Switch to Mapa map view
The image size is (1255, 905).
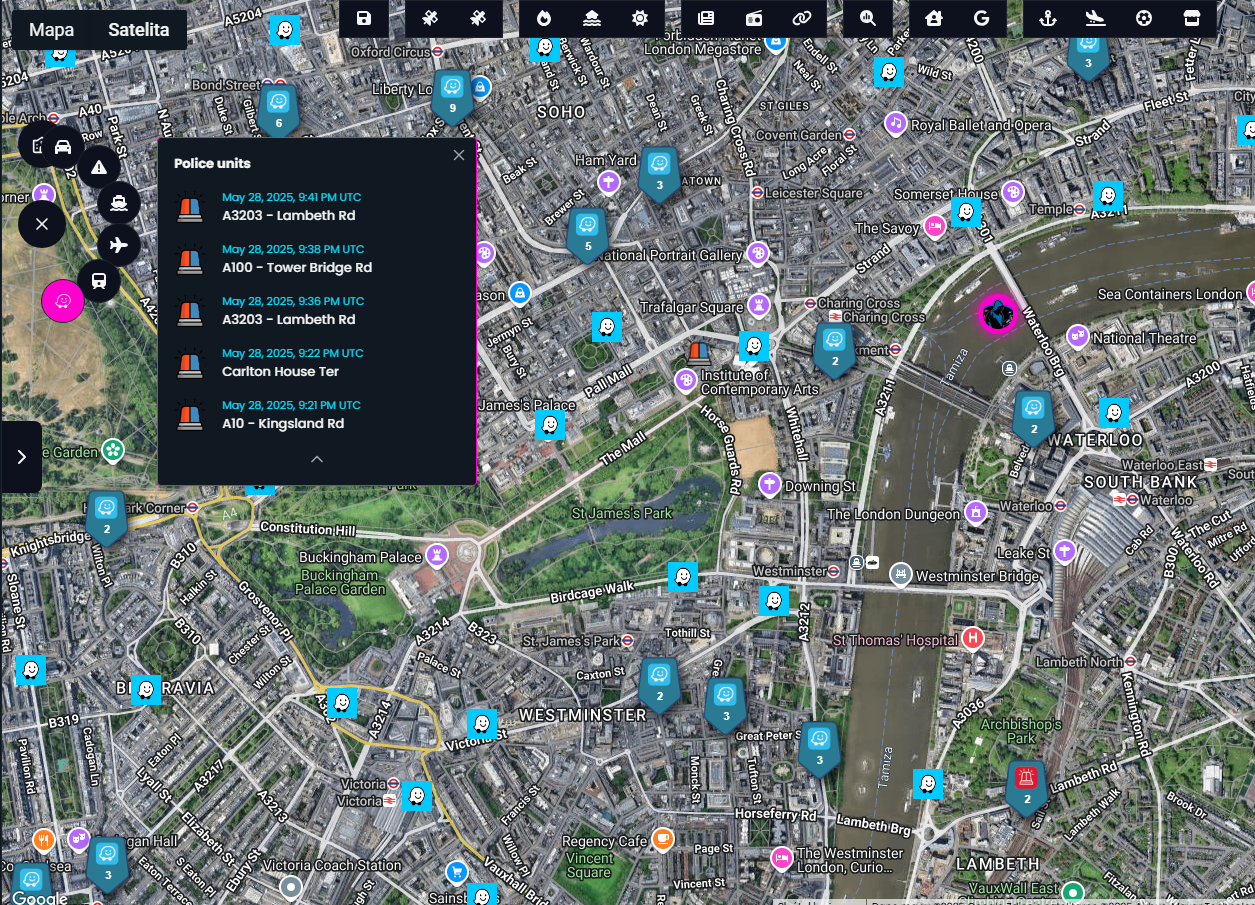pos(51,30)
